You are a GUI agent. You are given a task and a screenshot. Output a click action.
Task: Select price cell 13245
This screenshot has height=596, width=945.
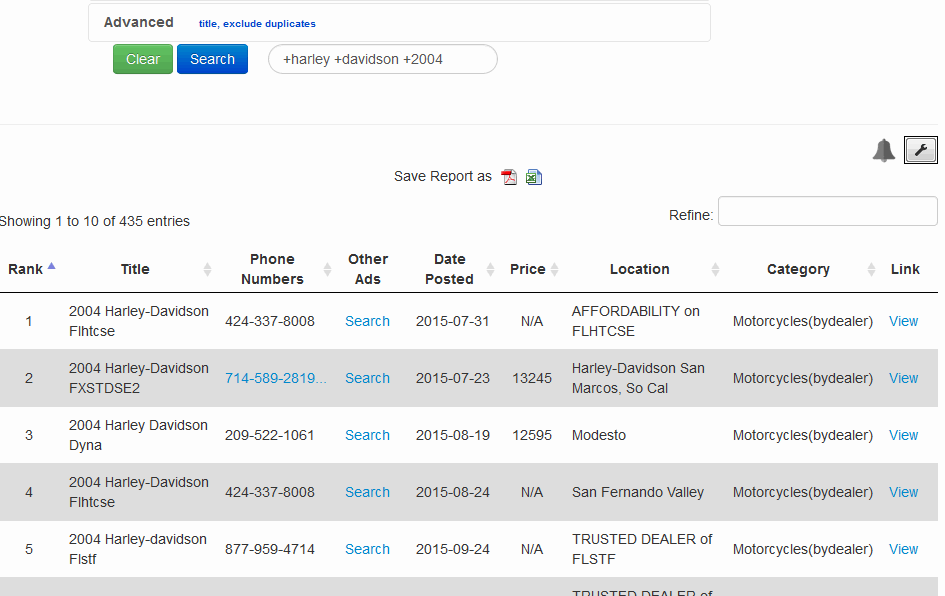coord(532,378)
